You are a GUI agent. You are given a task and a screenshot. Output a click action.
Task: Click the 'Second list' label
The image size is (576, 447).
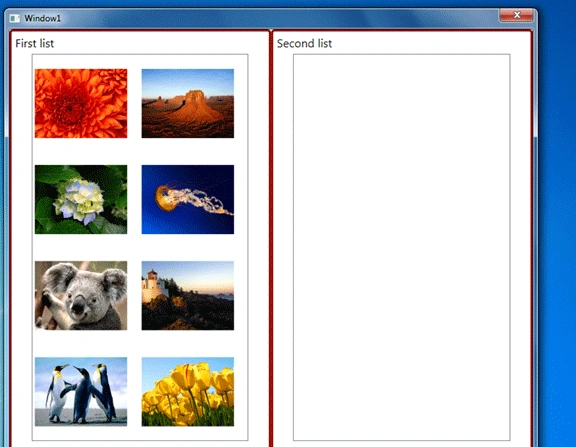click(x=304, y=43)
